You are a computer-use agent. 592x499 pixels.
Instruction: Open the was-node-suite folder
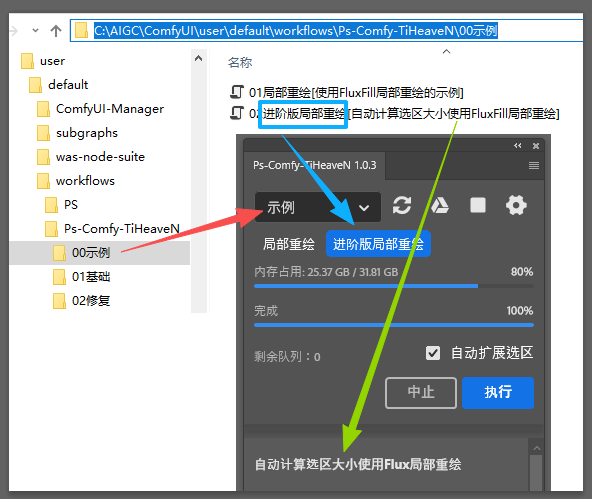point(100,157)
